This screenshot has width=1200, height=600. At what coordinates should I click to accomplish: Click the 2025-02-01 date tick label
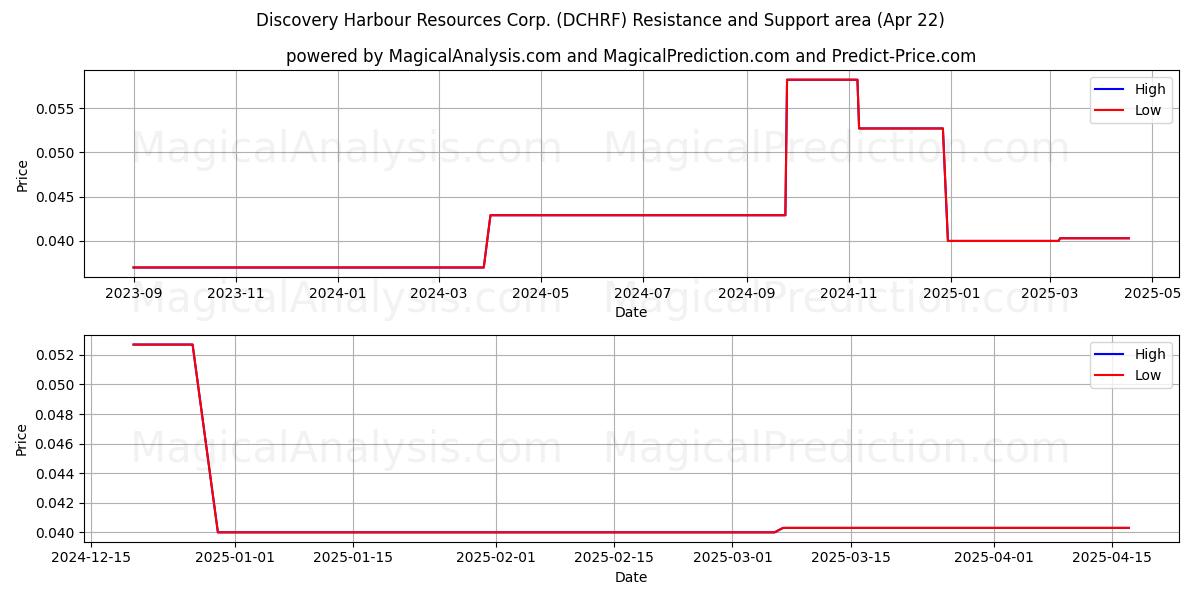(x=496, y=559)
